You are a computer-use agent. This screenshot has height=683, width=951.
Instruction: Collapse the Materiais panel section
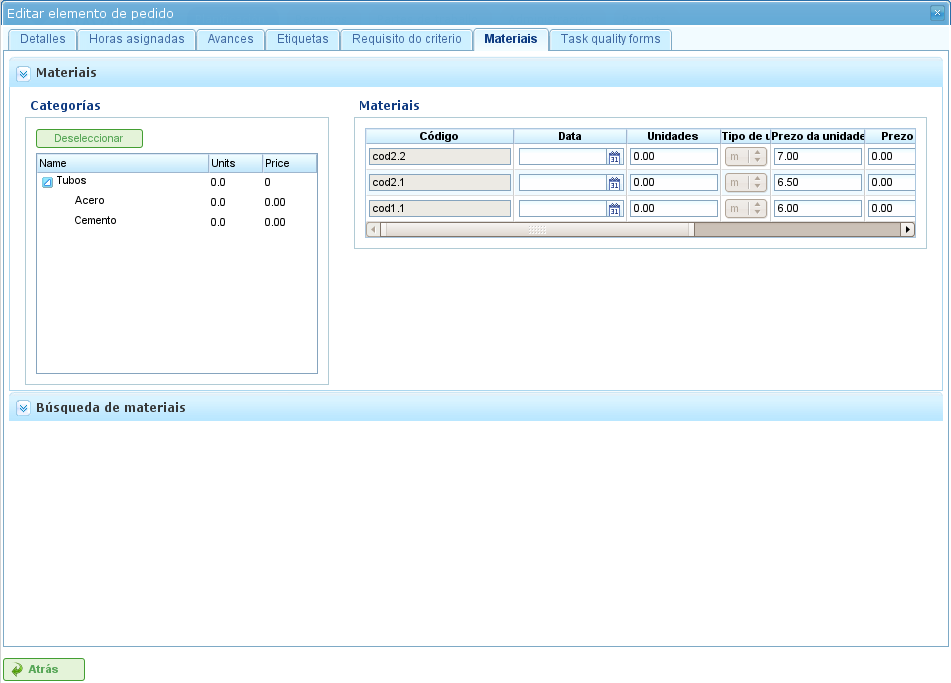coord(24,73)
